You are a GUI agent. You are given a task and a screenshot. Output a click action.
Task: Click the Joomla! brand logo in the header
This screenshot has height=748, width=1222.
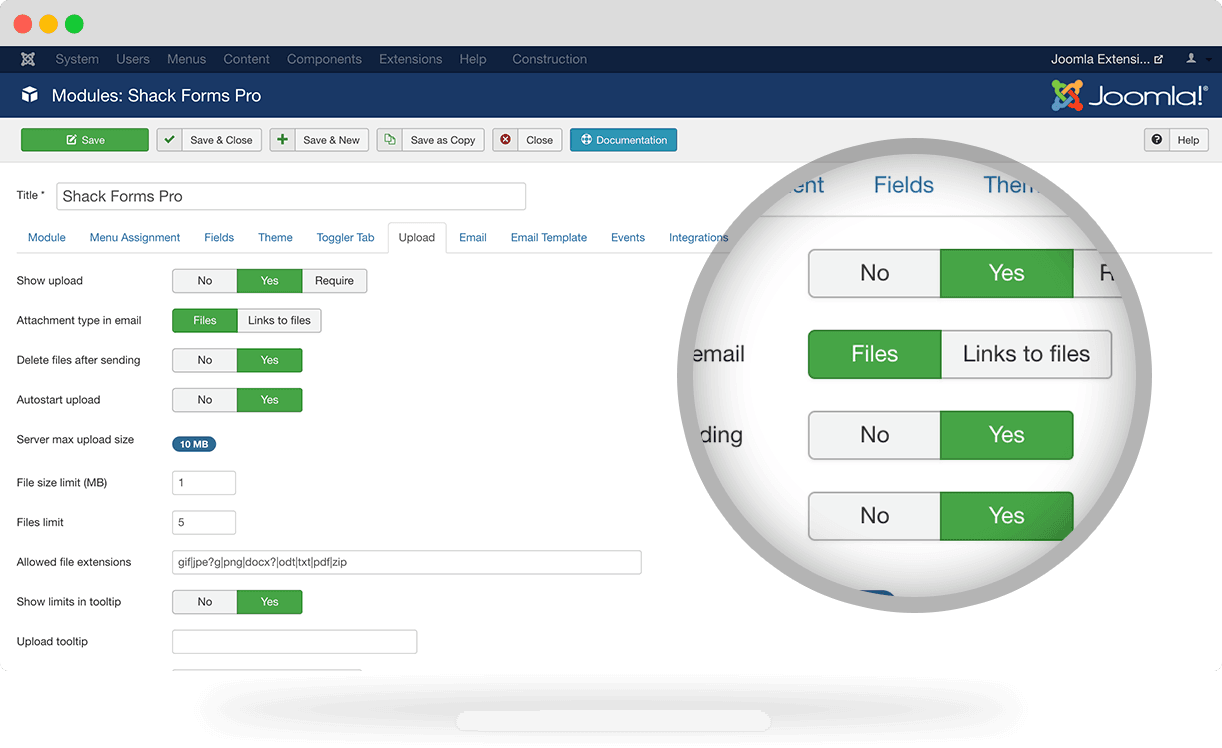1130,96
